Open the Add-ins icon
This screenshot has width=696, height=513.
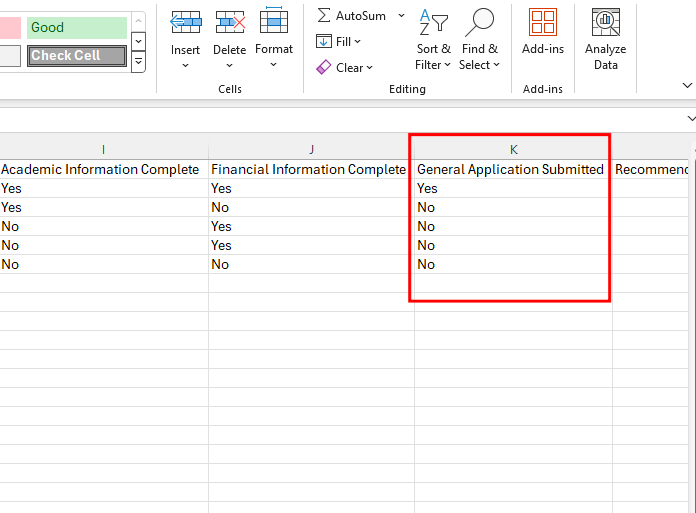(x=543, y=22)
